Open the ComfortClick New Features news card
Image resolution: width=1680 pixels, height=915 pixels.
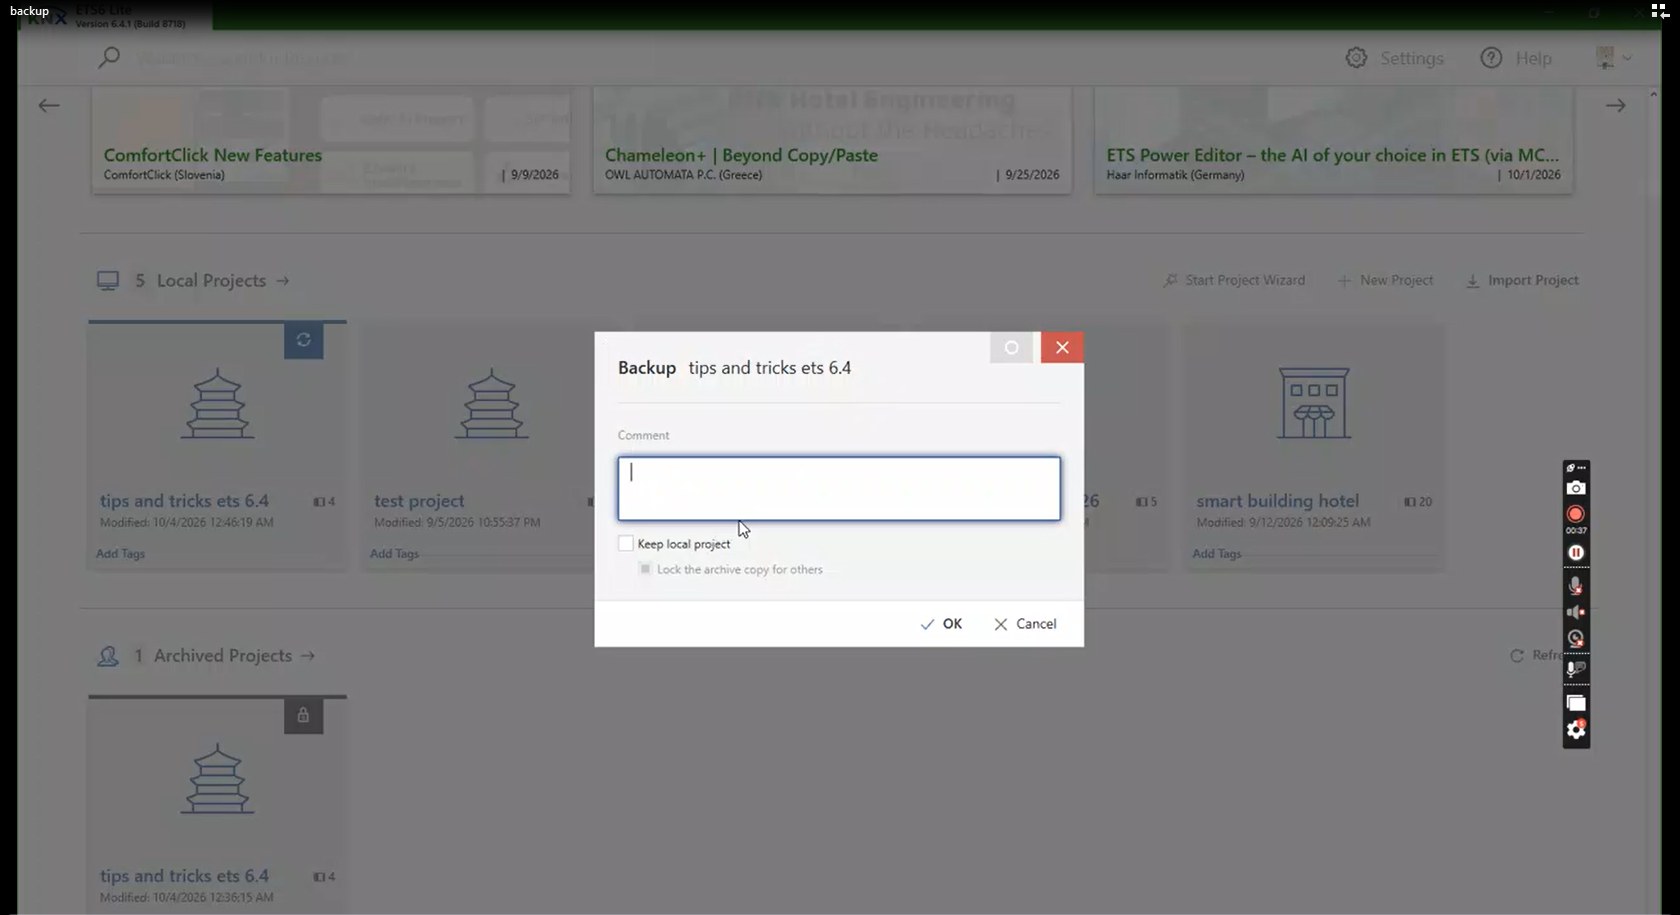coord(331,140)
